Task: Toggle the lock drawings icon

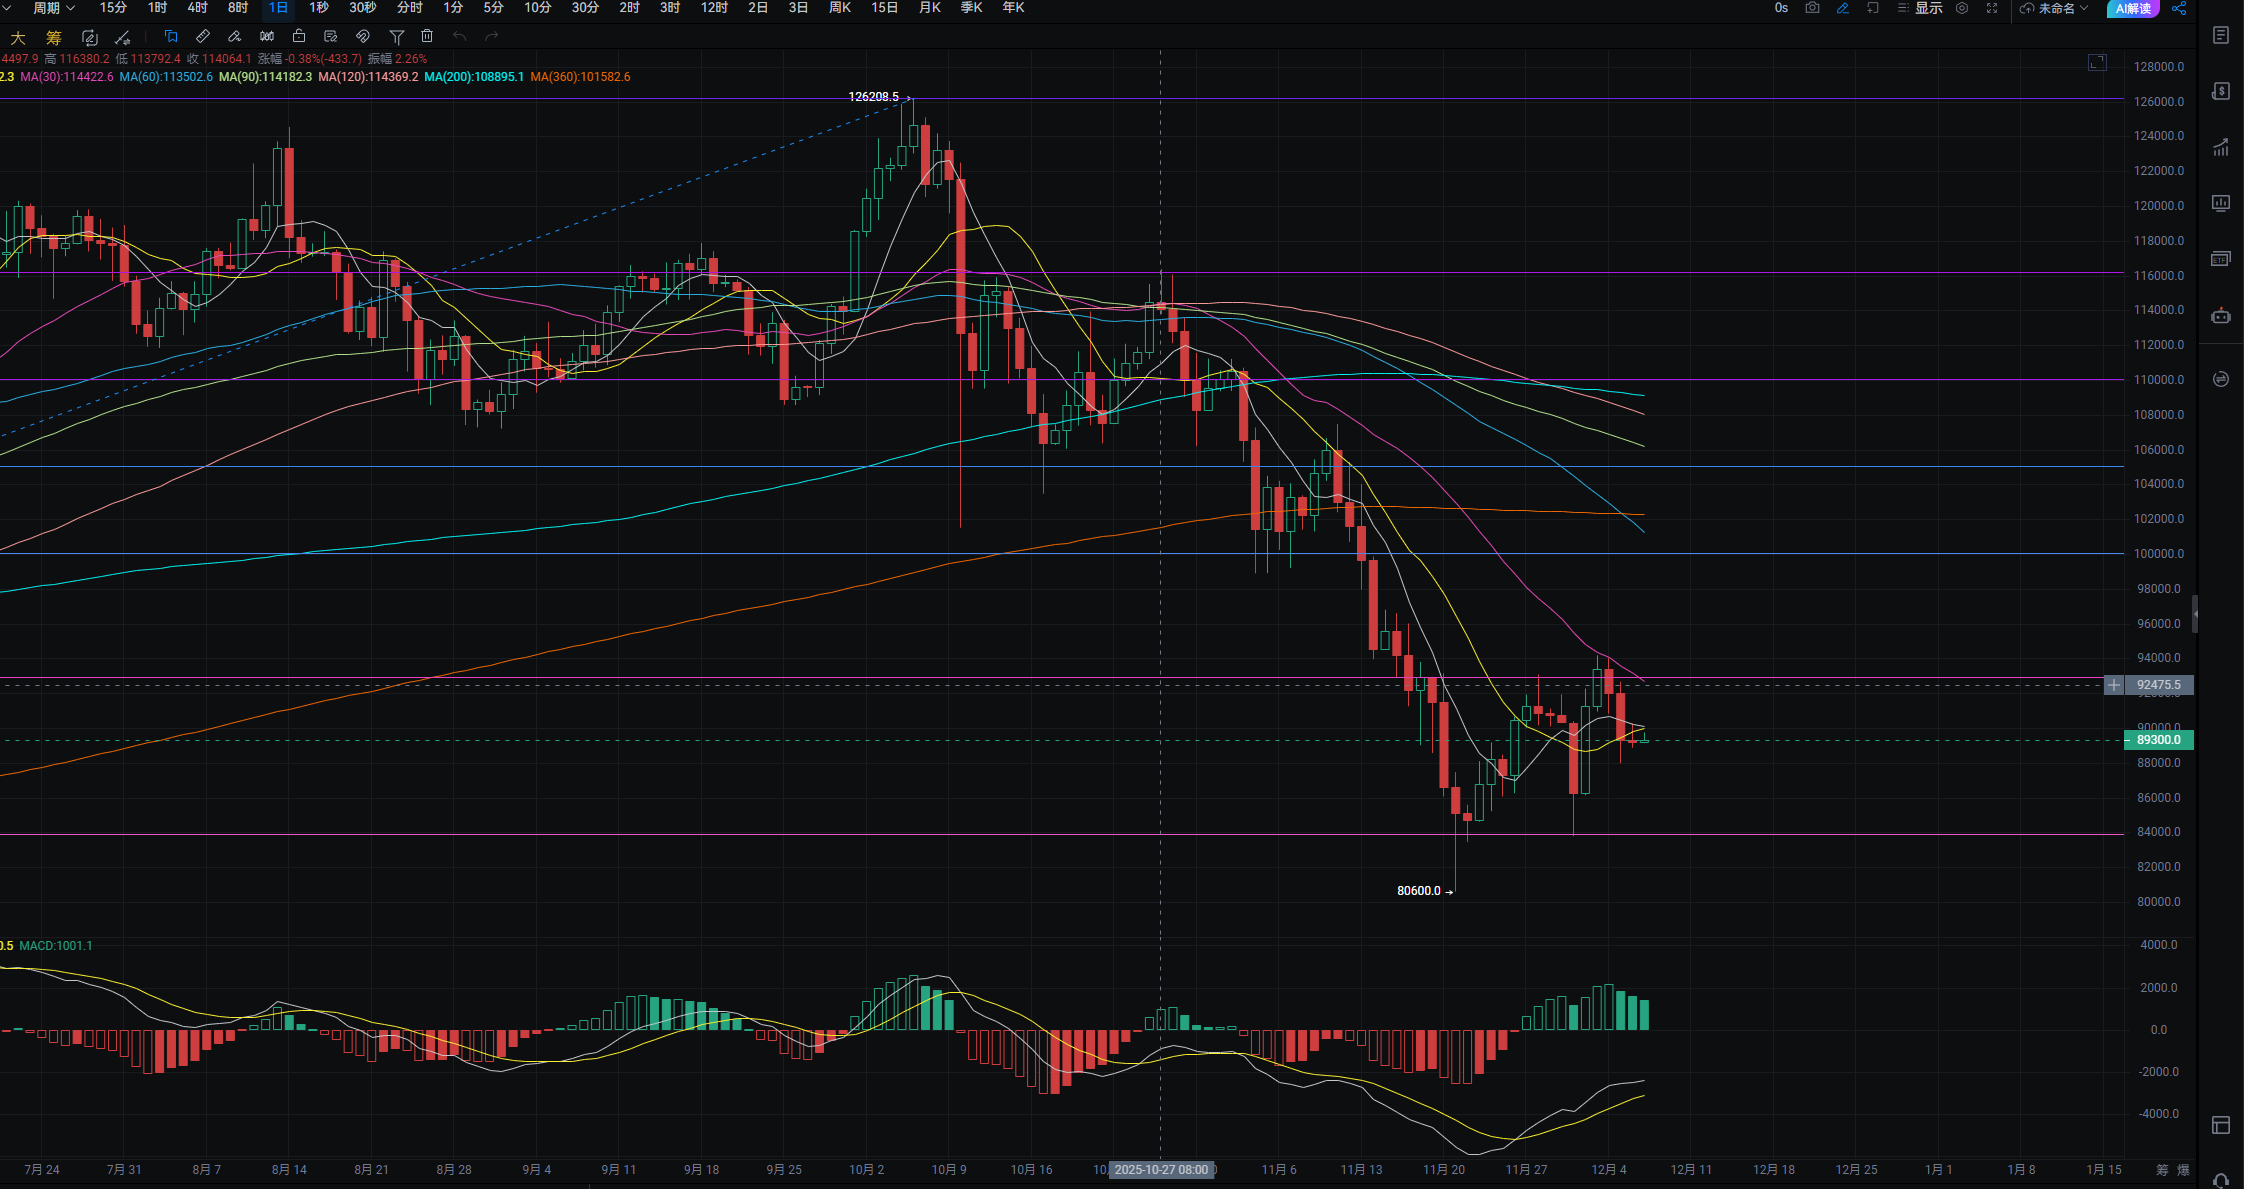Action: [x=298, y=36]
